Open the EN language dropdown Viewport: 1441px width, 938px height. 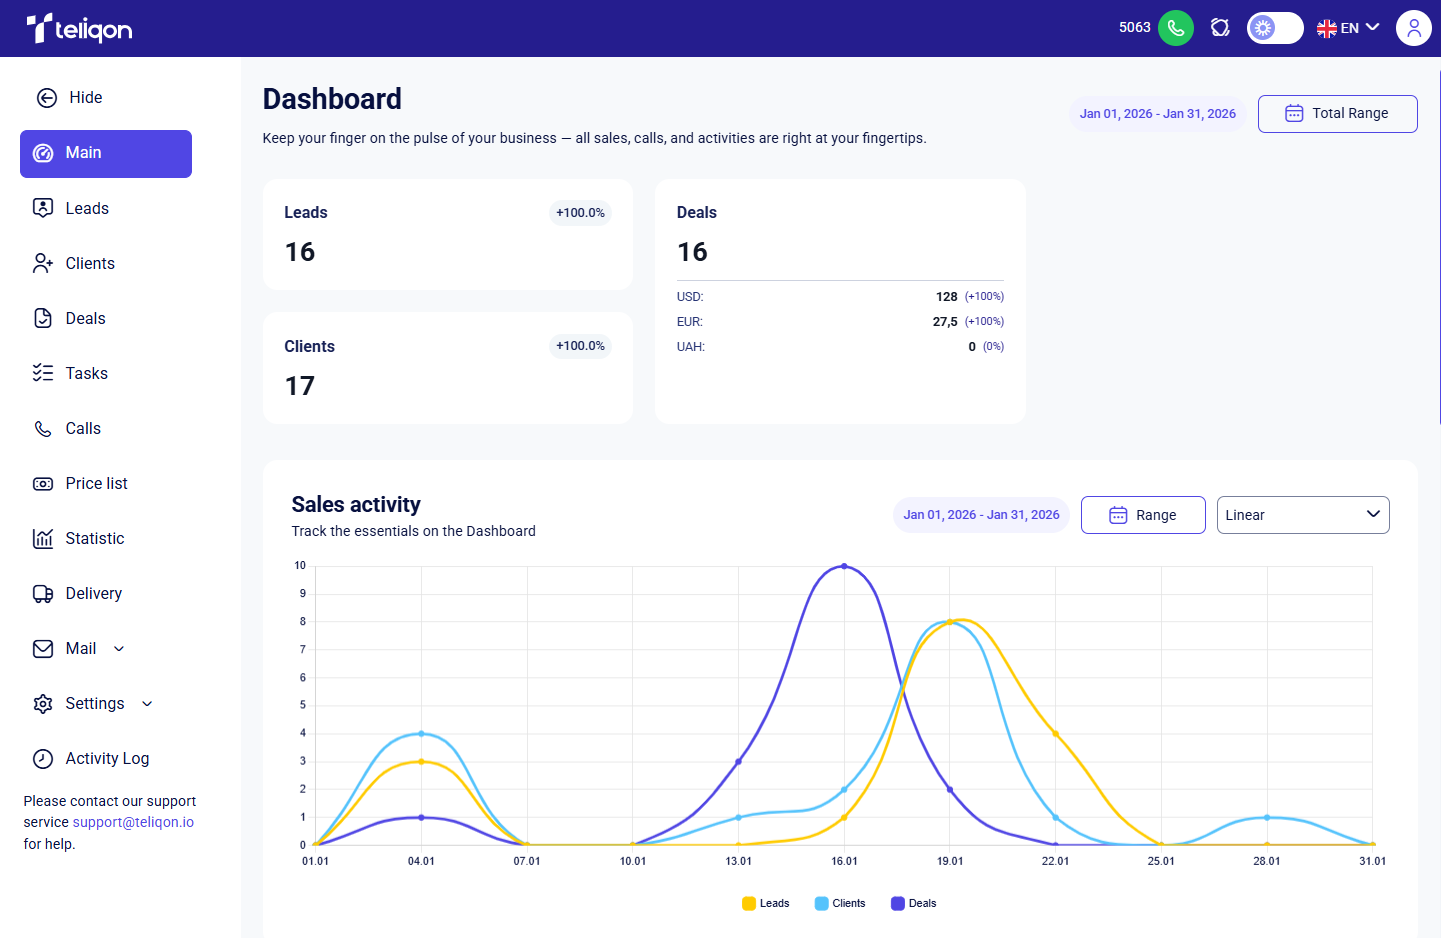(x=1348, y=28)
